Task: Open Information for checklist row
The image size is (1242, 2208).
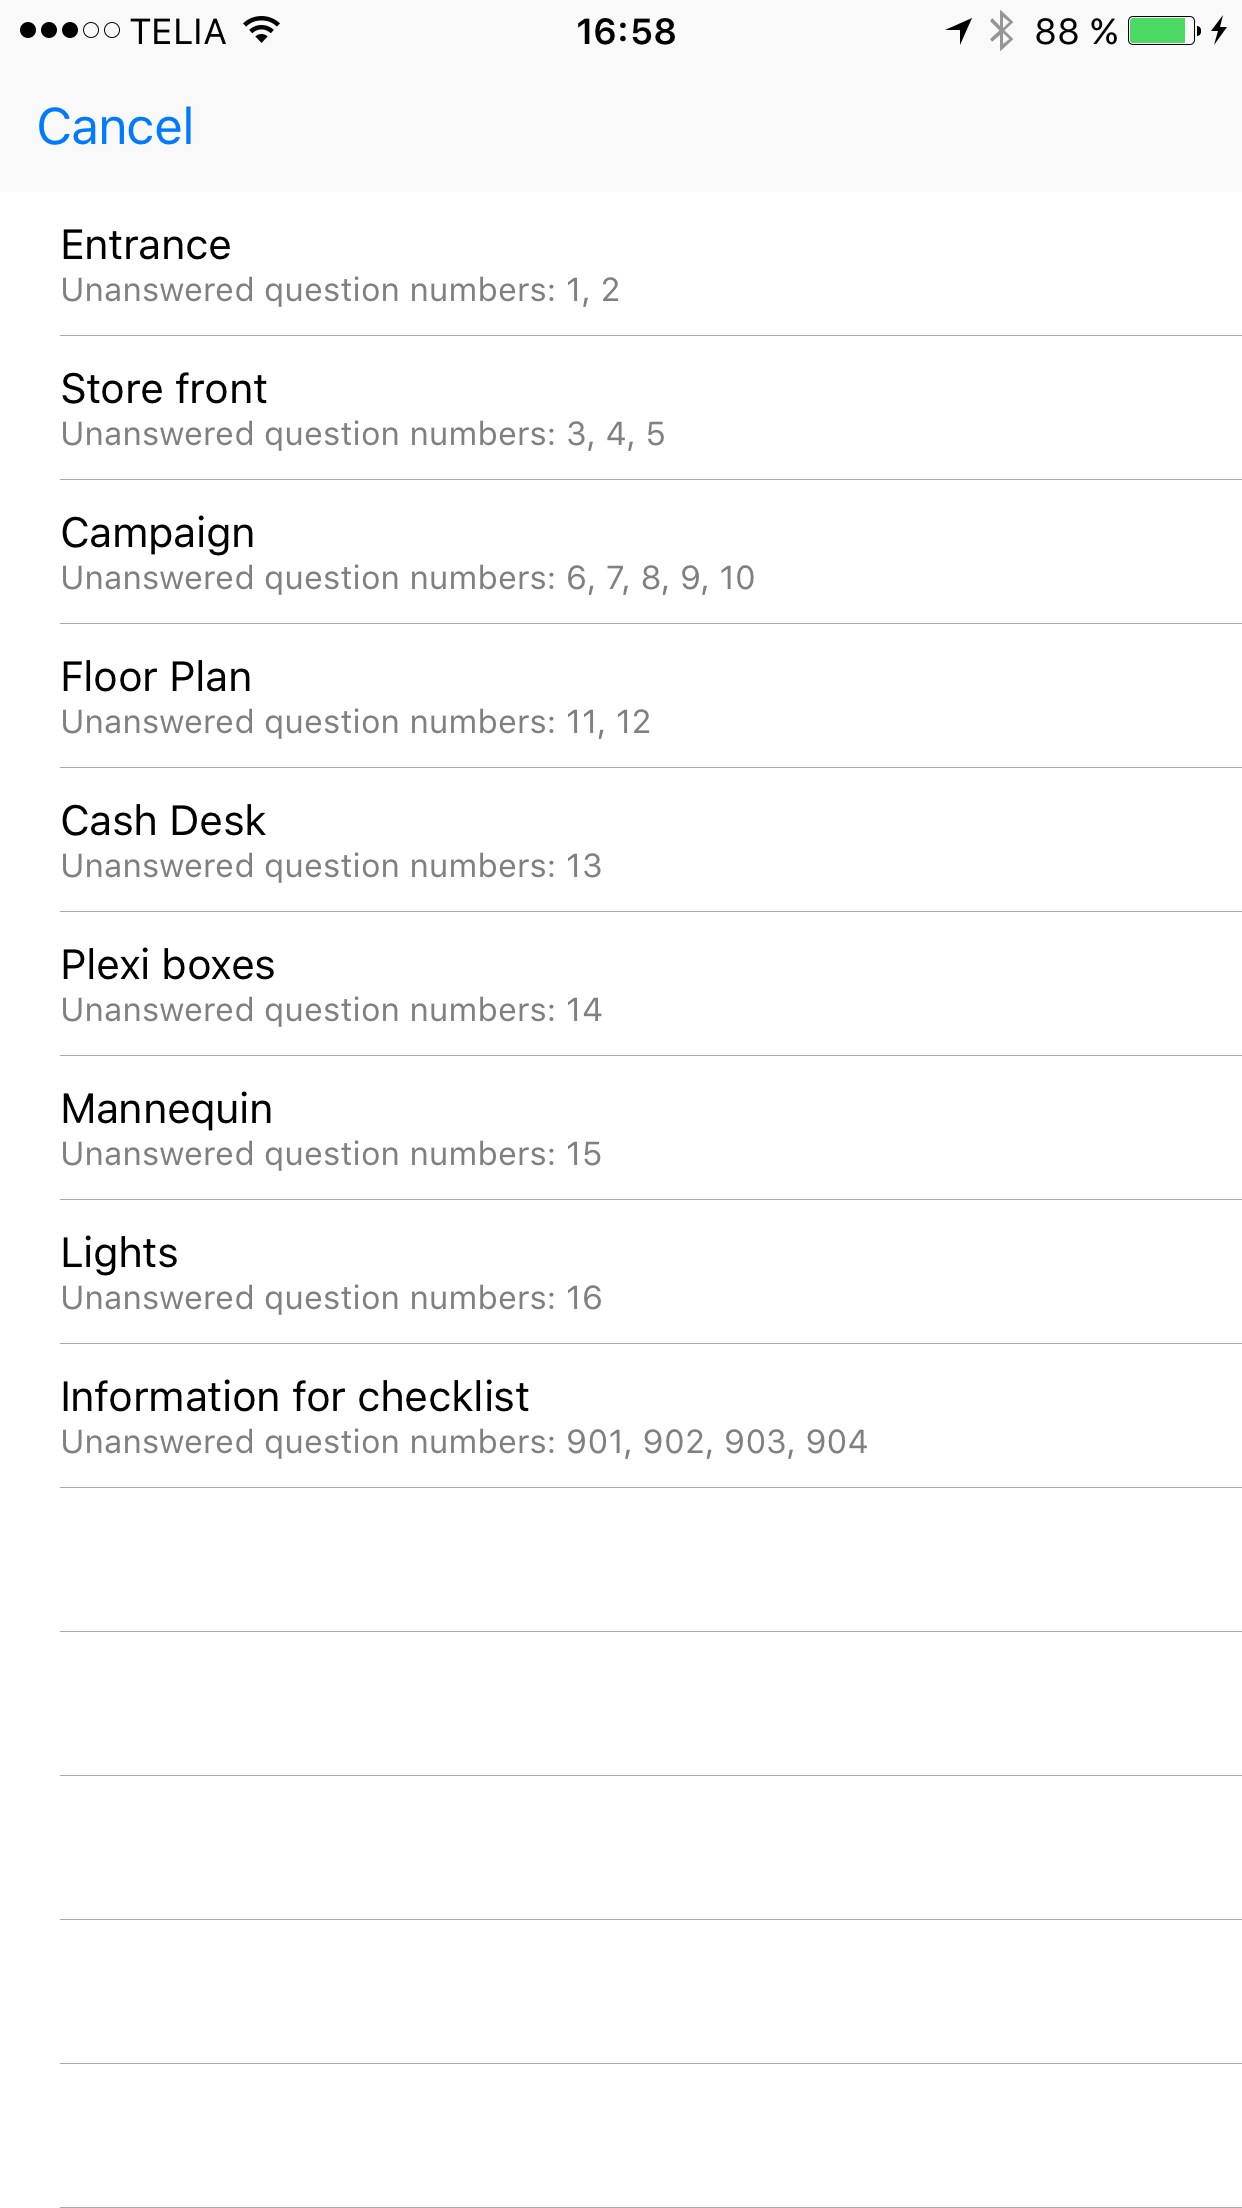Action: 620,1416
